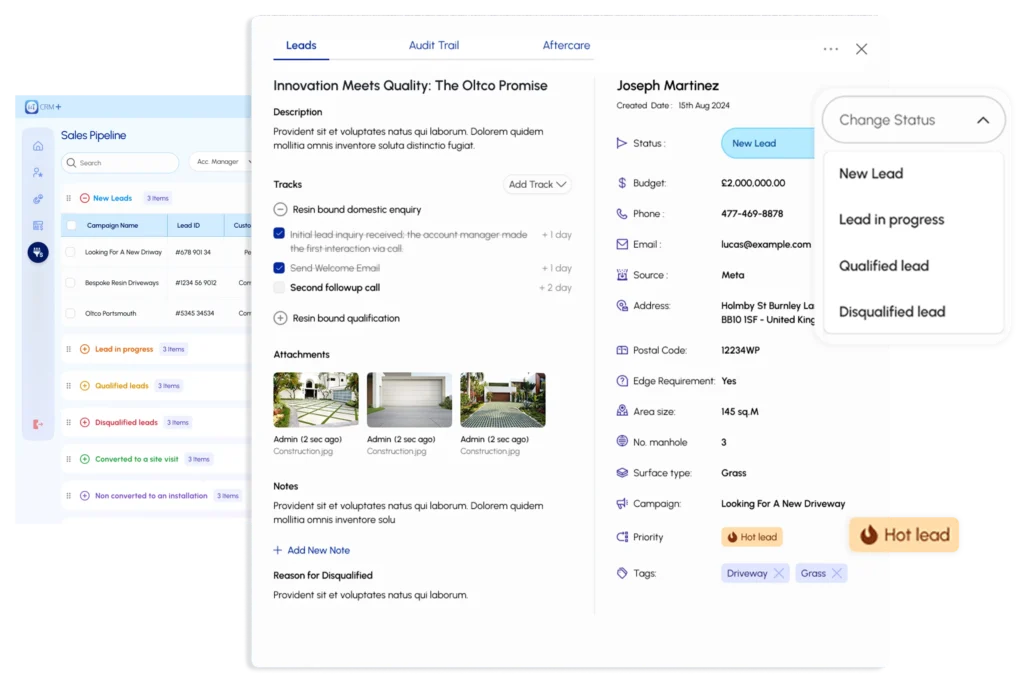Uncheck the initial lead inquiry received task
Image resolution: width=1024 pixels, height=685 pixels.
click(279, 234)
